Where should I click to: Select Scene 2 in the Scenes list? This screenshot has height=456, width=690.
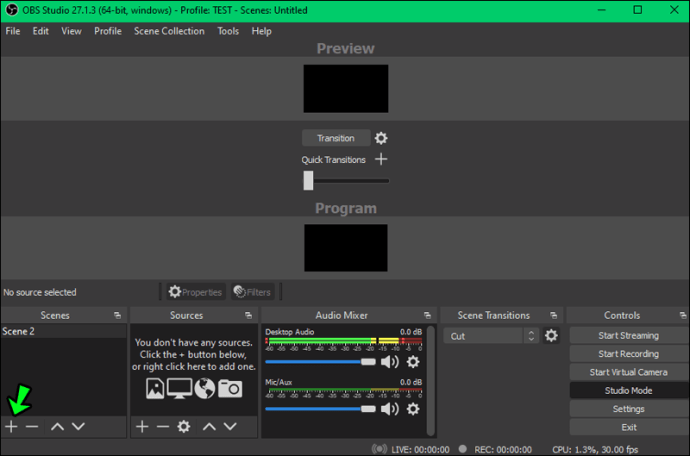[x=64, y=331]
